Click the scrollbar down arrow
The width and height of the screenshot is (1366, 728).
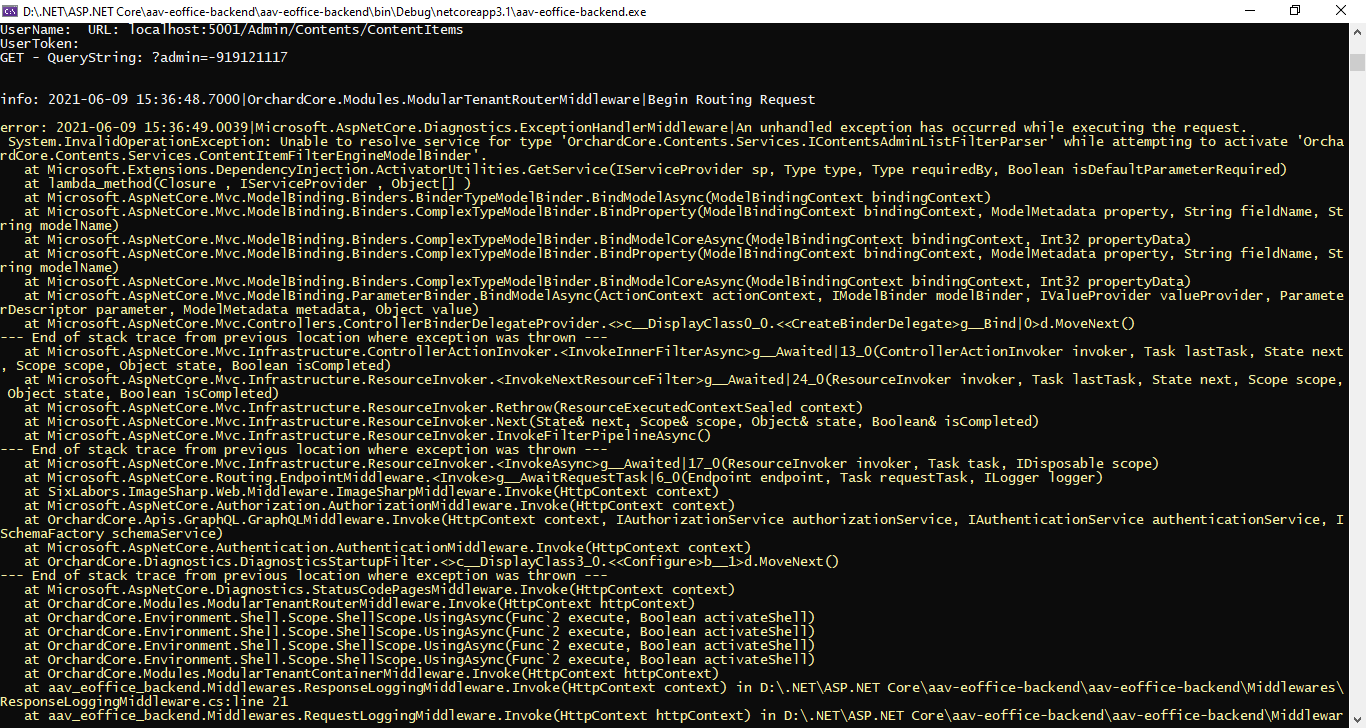pyautogui.click(x=1358, y=719)
